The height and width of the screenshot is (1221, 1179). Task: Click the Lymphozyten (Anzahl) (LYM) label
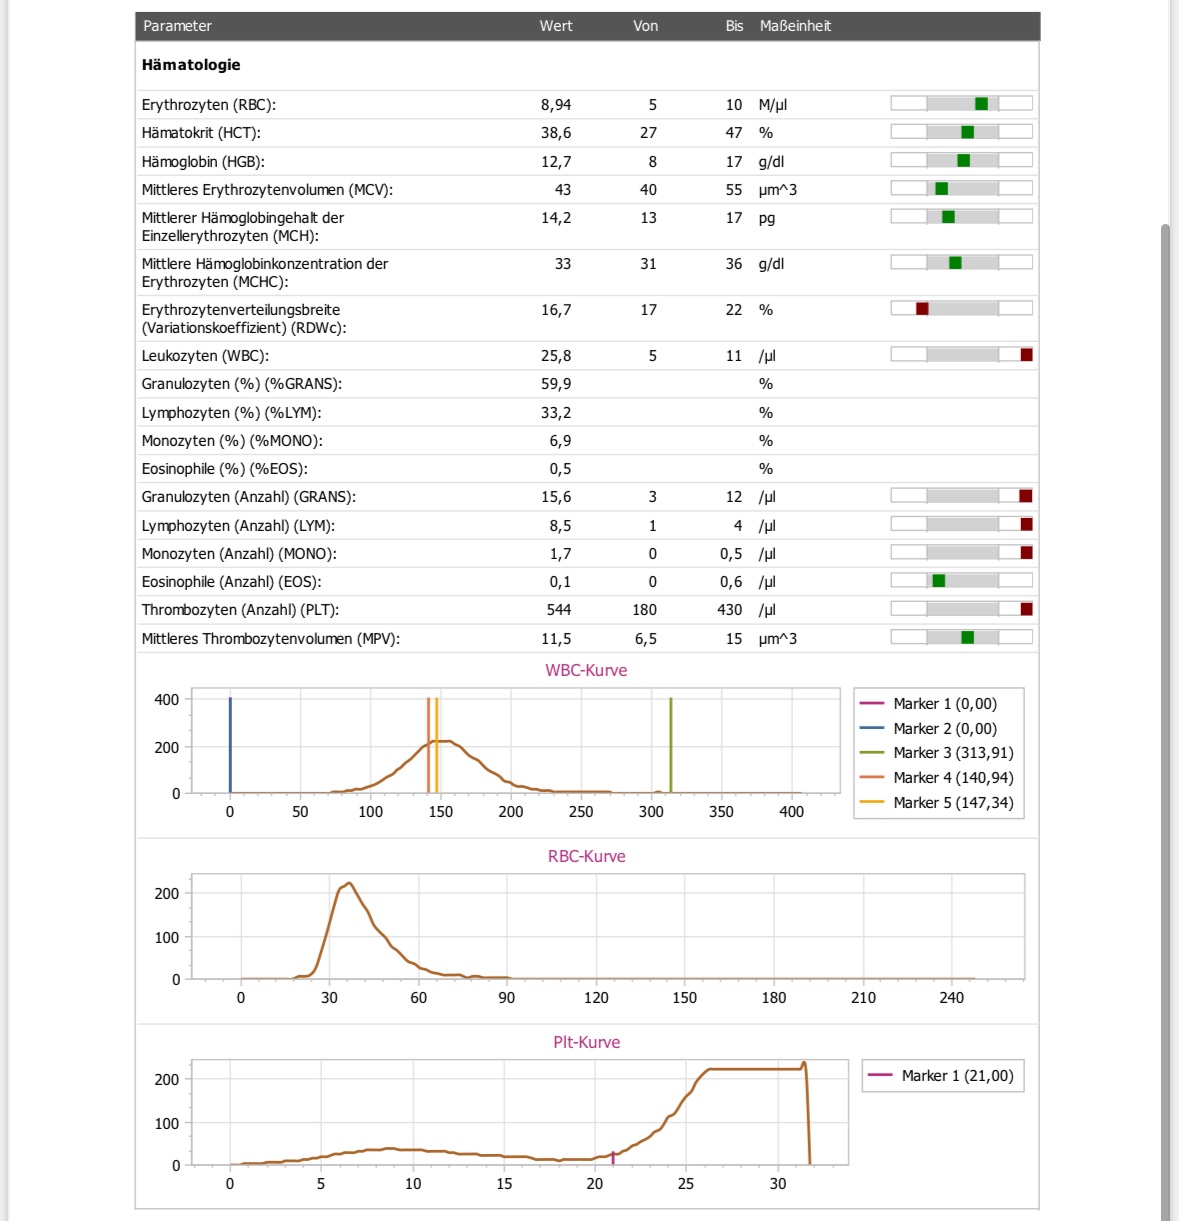pyautogui.click(x=238, y=526)
